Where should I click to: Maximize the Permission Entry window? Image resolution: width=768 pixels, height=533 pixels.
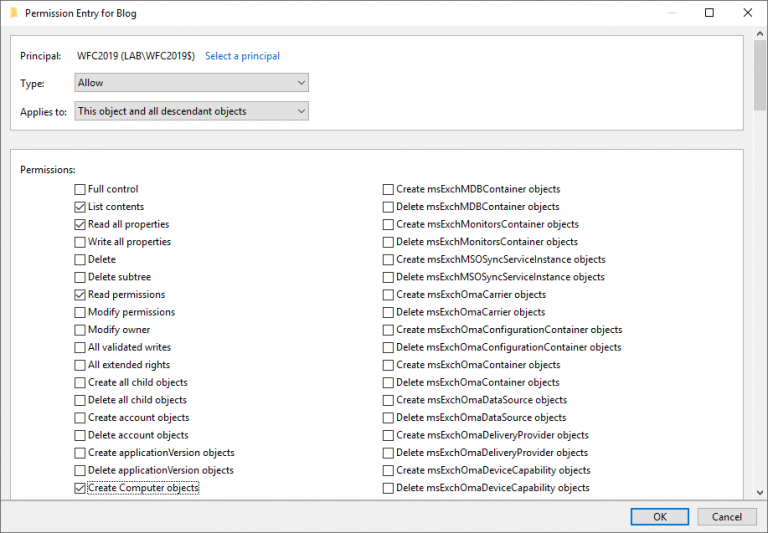(x=709, y=13)
